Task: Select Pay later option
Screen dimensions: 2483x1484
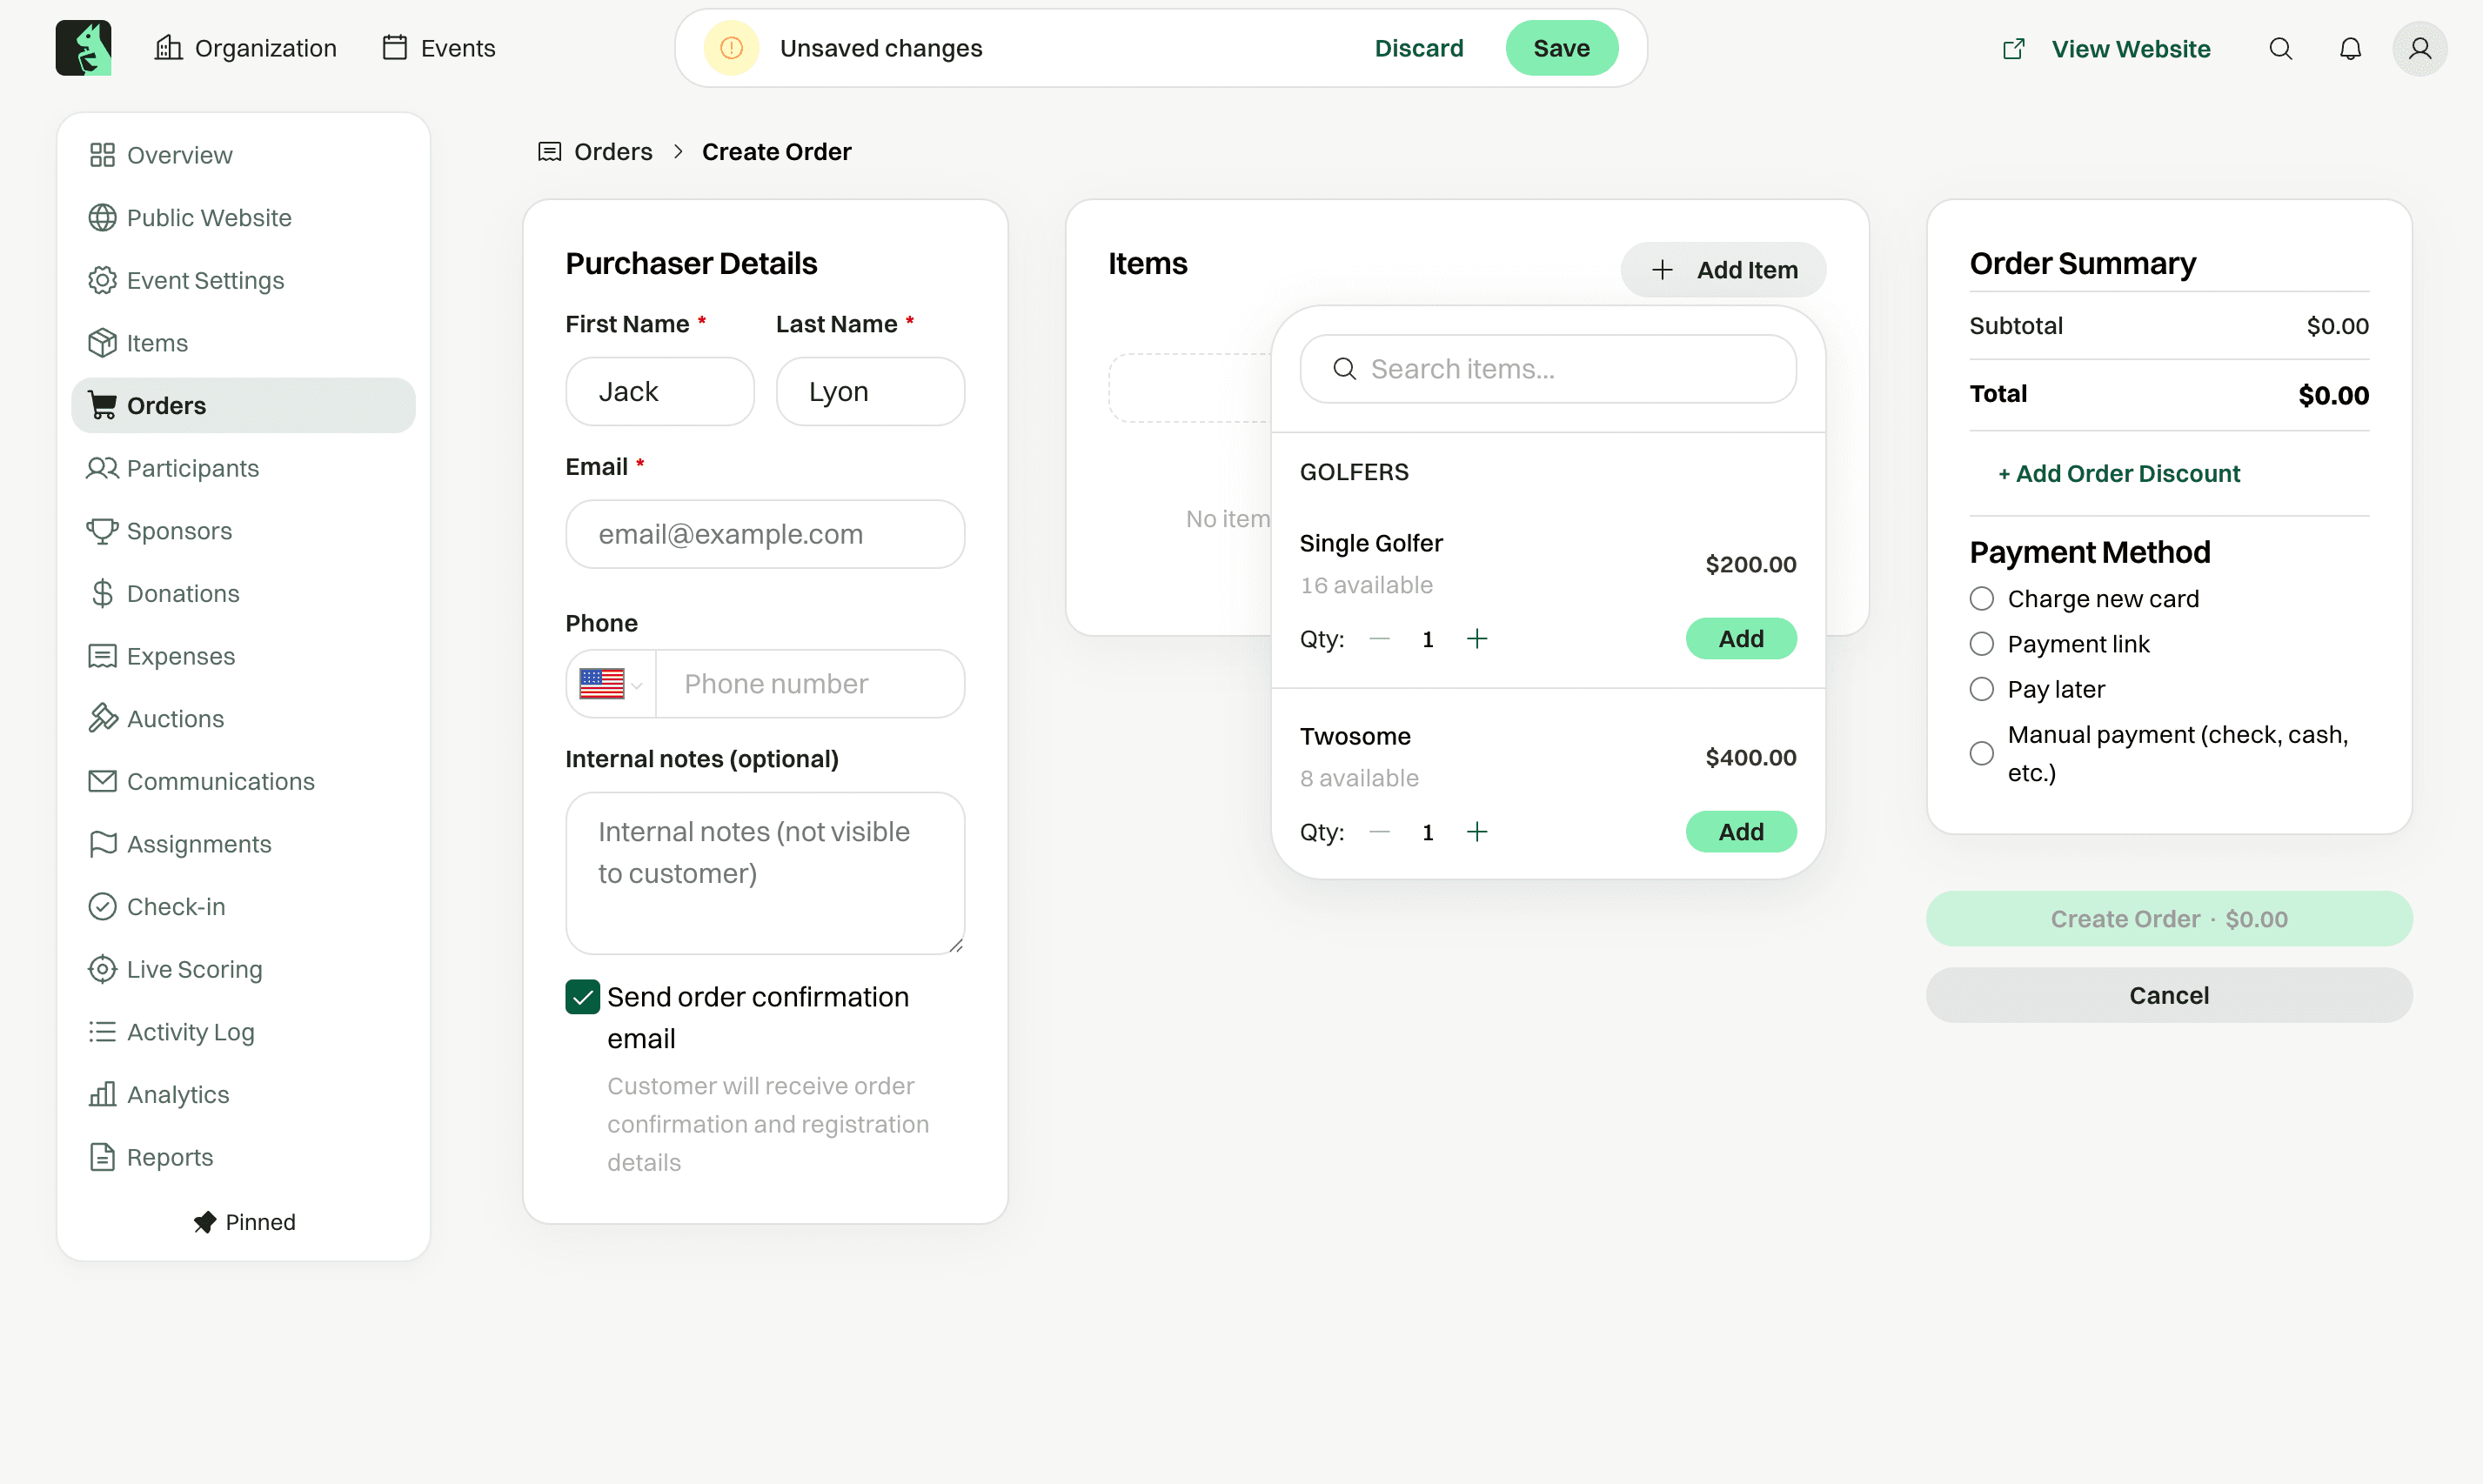Action: (x=1981, y=689)
